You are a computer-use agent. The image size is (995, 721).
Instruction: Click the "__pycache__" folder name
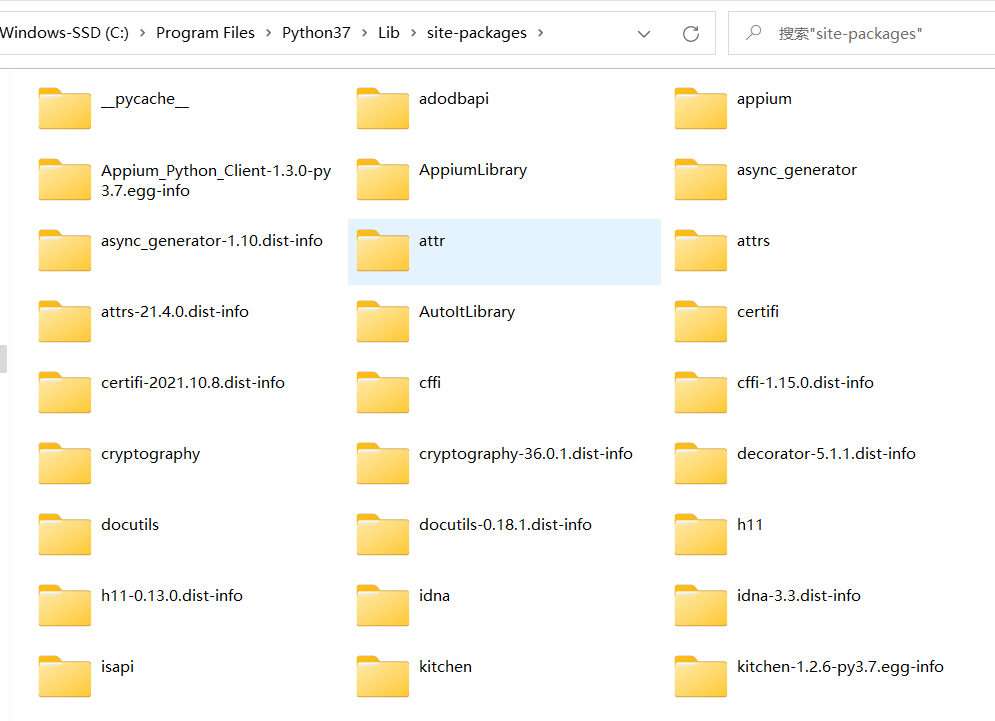pos(145,100)
